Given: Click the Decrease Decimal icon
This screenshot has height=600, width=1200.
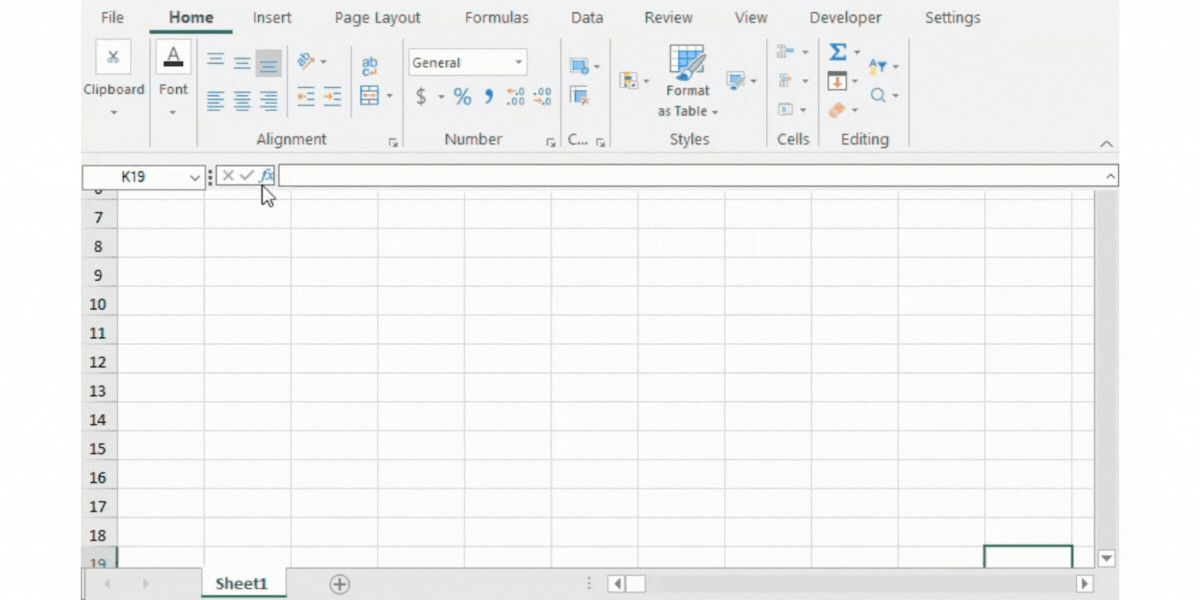Looking at the screenshot, I should coord(542,97).
